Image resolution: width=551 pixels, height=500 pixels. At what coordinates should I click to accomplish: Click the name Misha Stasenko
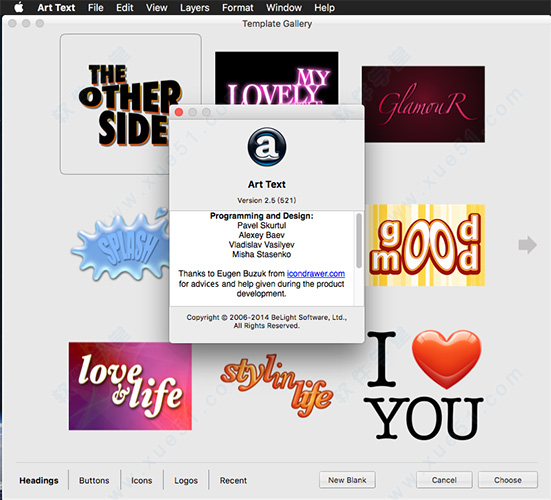tap(261, 254)
